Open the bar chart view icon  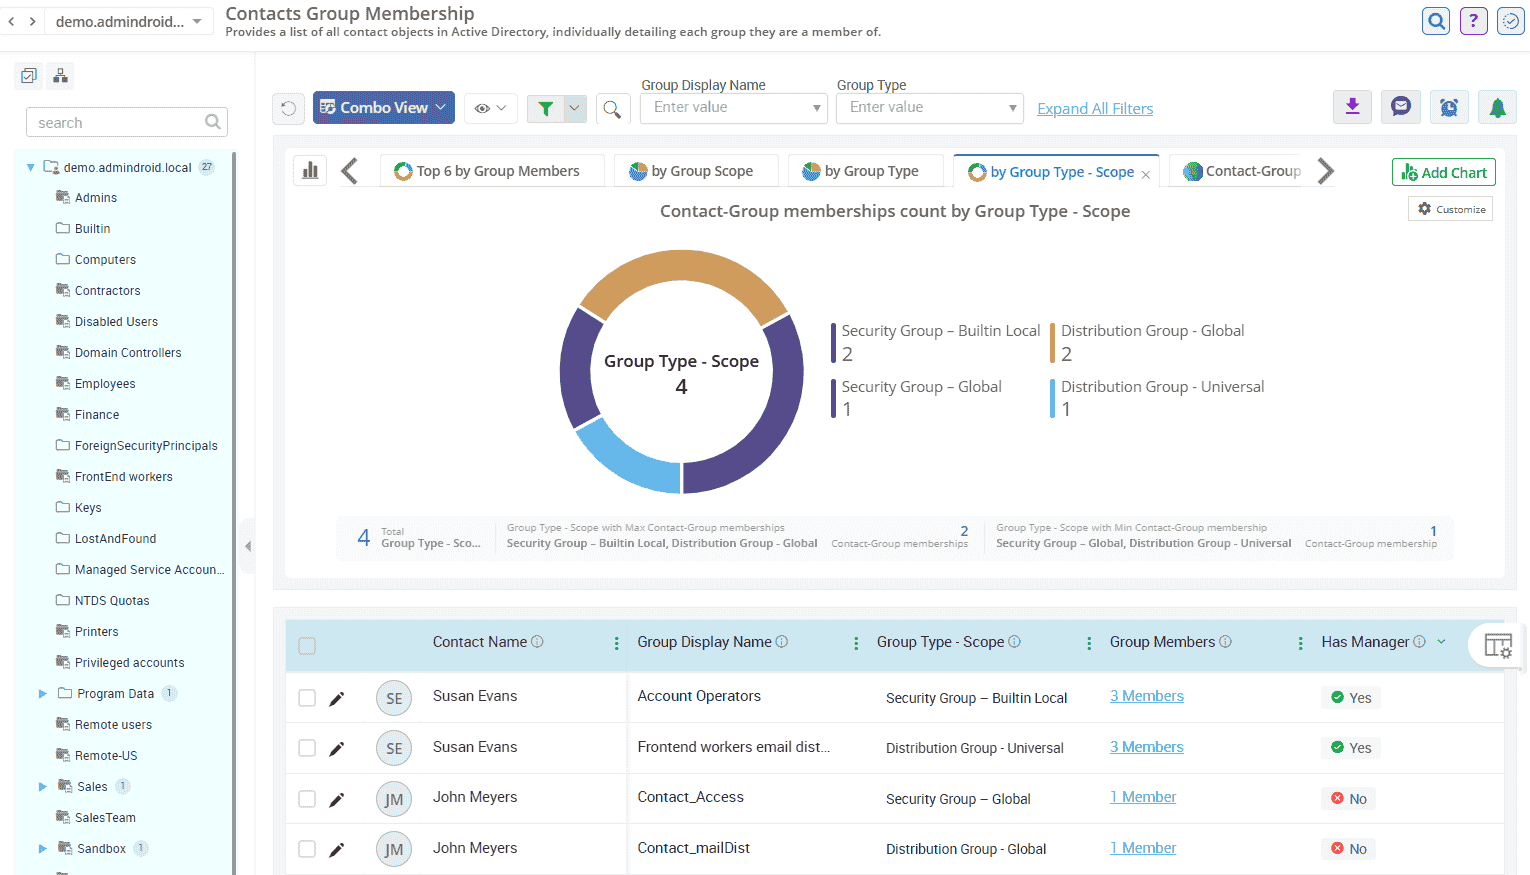pyautogui.click(x=310, y=171)
